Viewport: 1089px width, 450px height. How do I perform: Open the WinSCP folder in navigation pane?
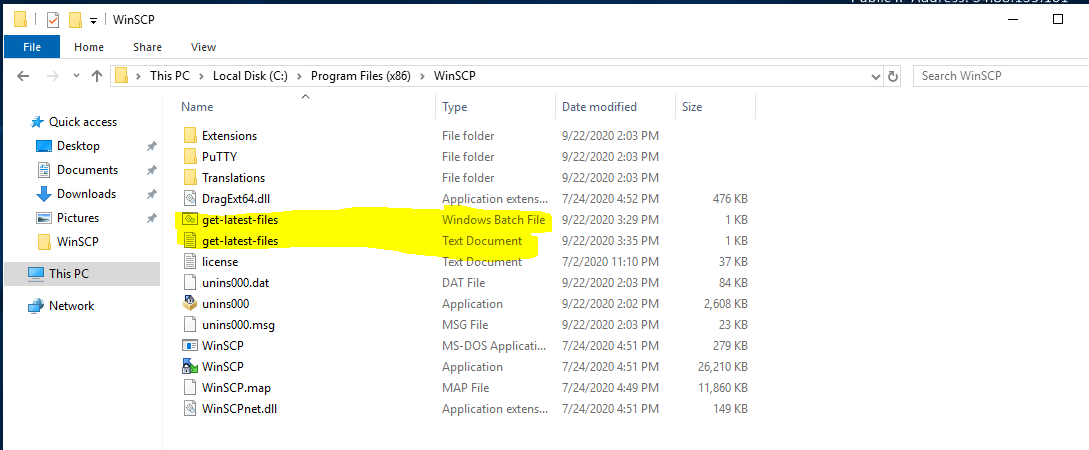pyautogui.click(x=78, y=242)
